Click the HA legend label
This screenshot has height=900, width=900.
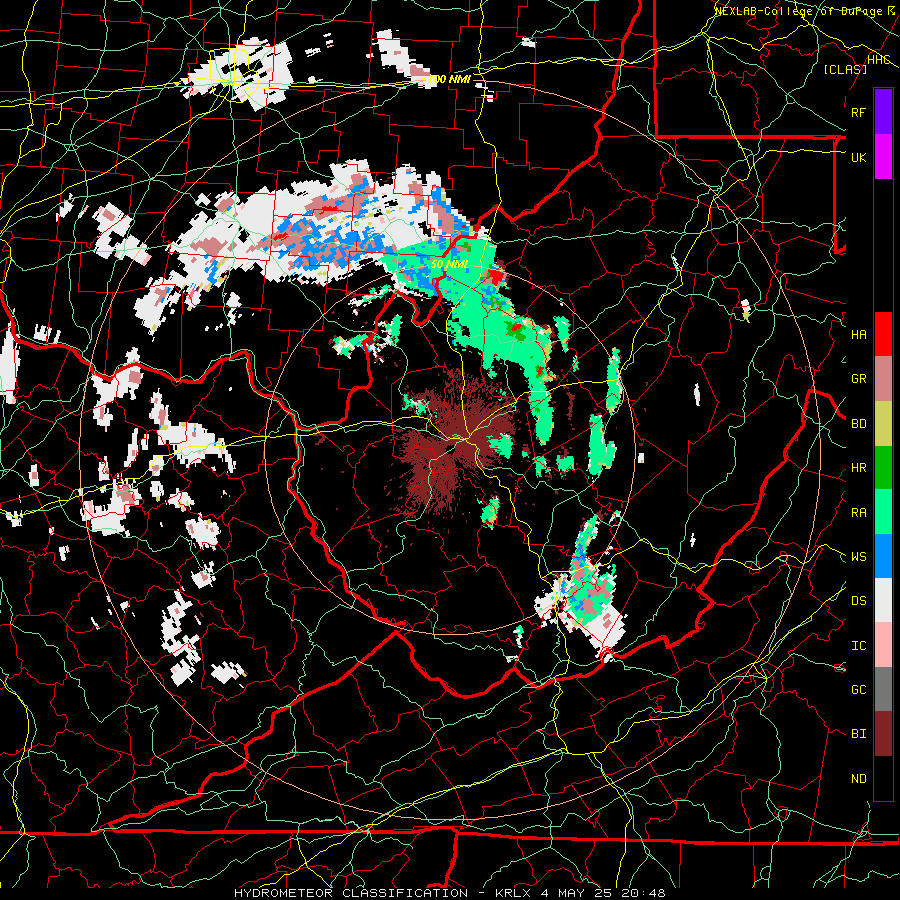(859, 335)
